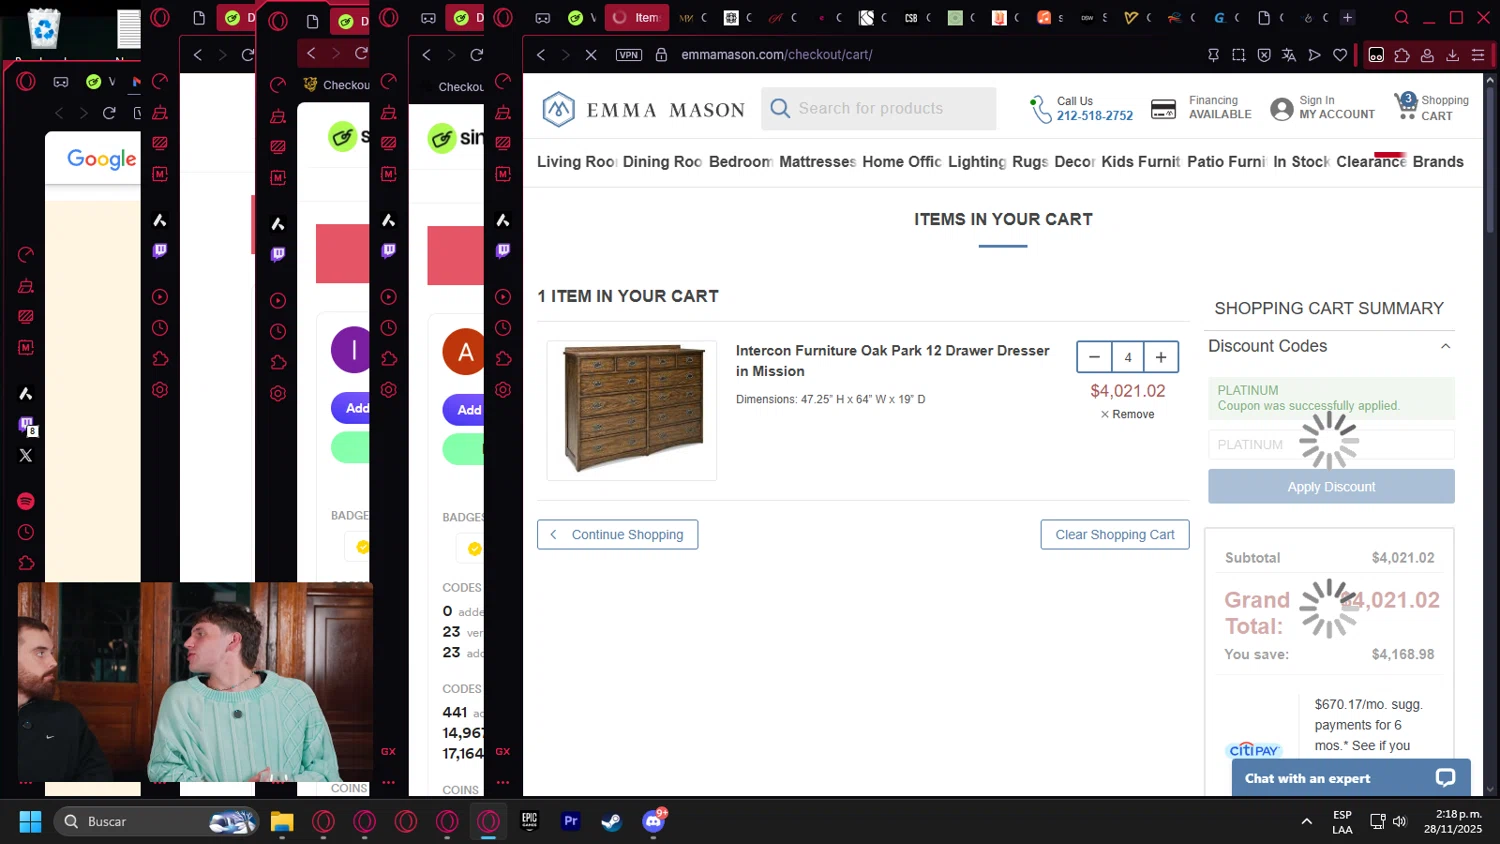1500x844 pixels.
Task: Bookmark the page with the heart icon
Action: (1340, 55)
